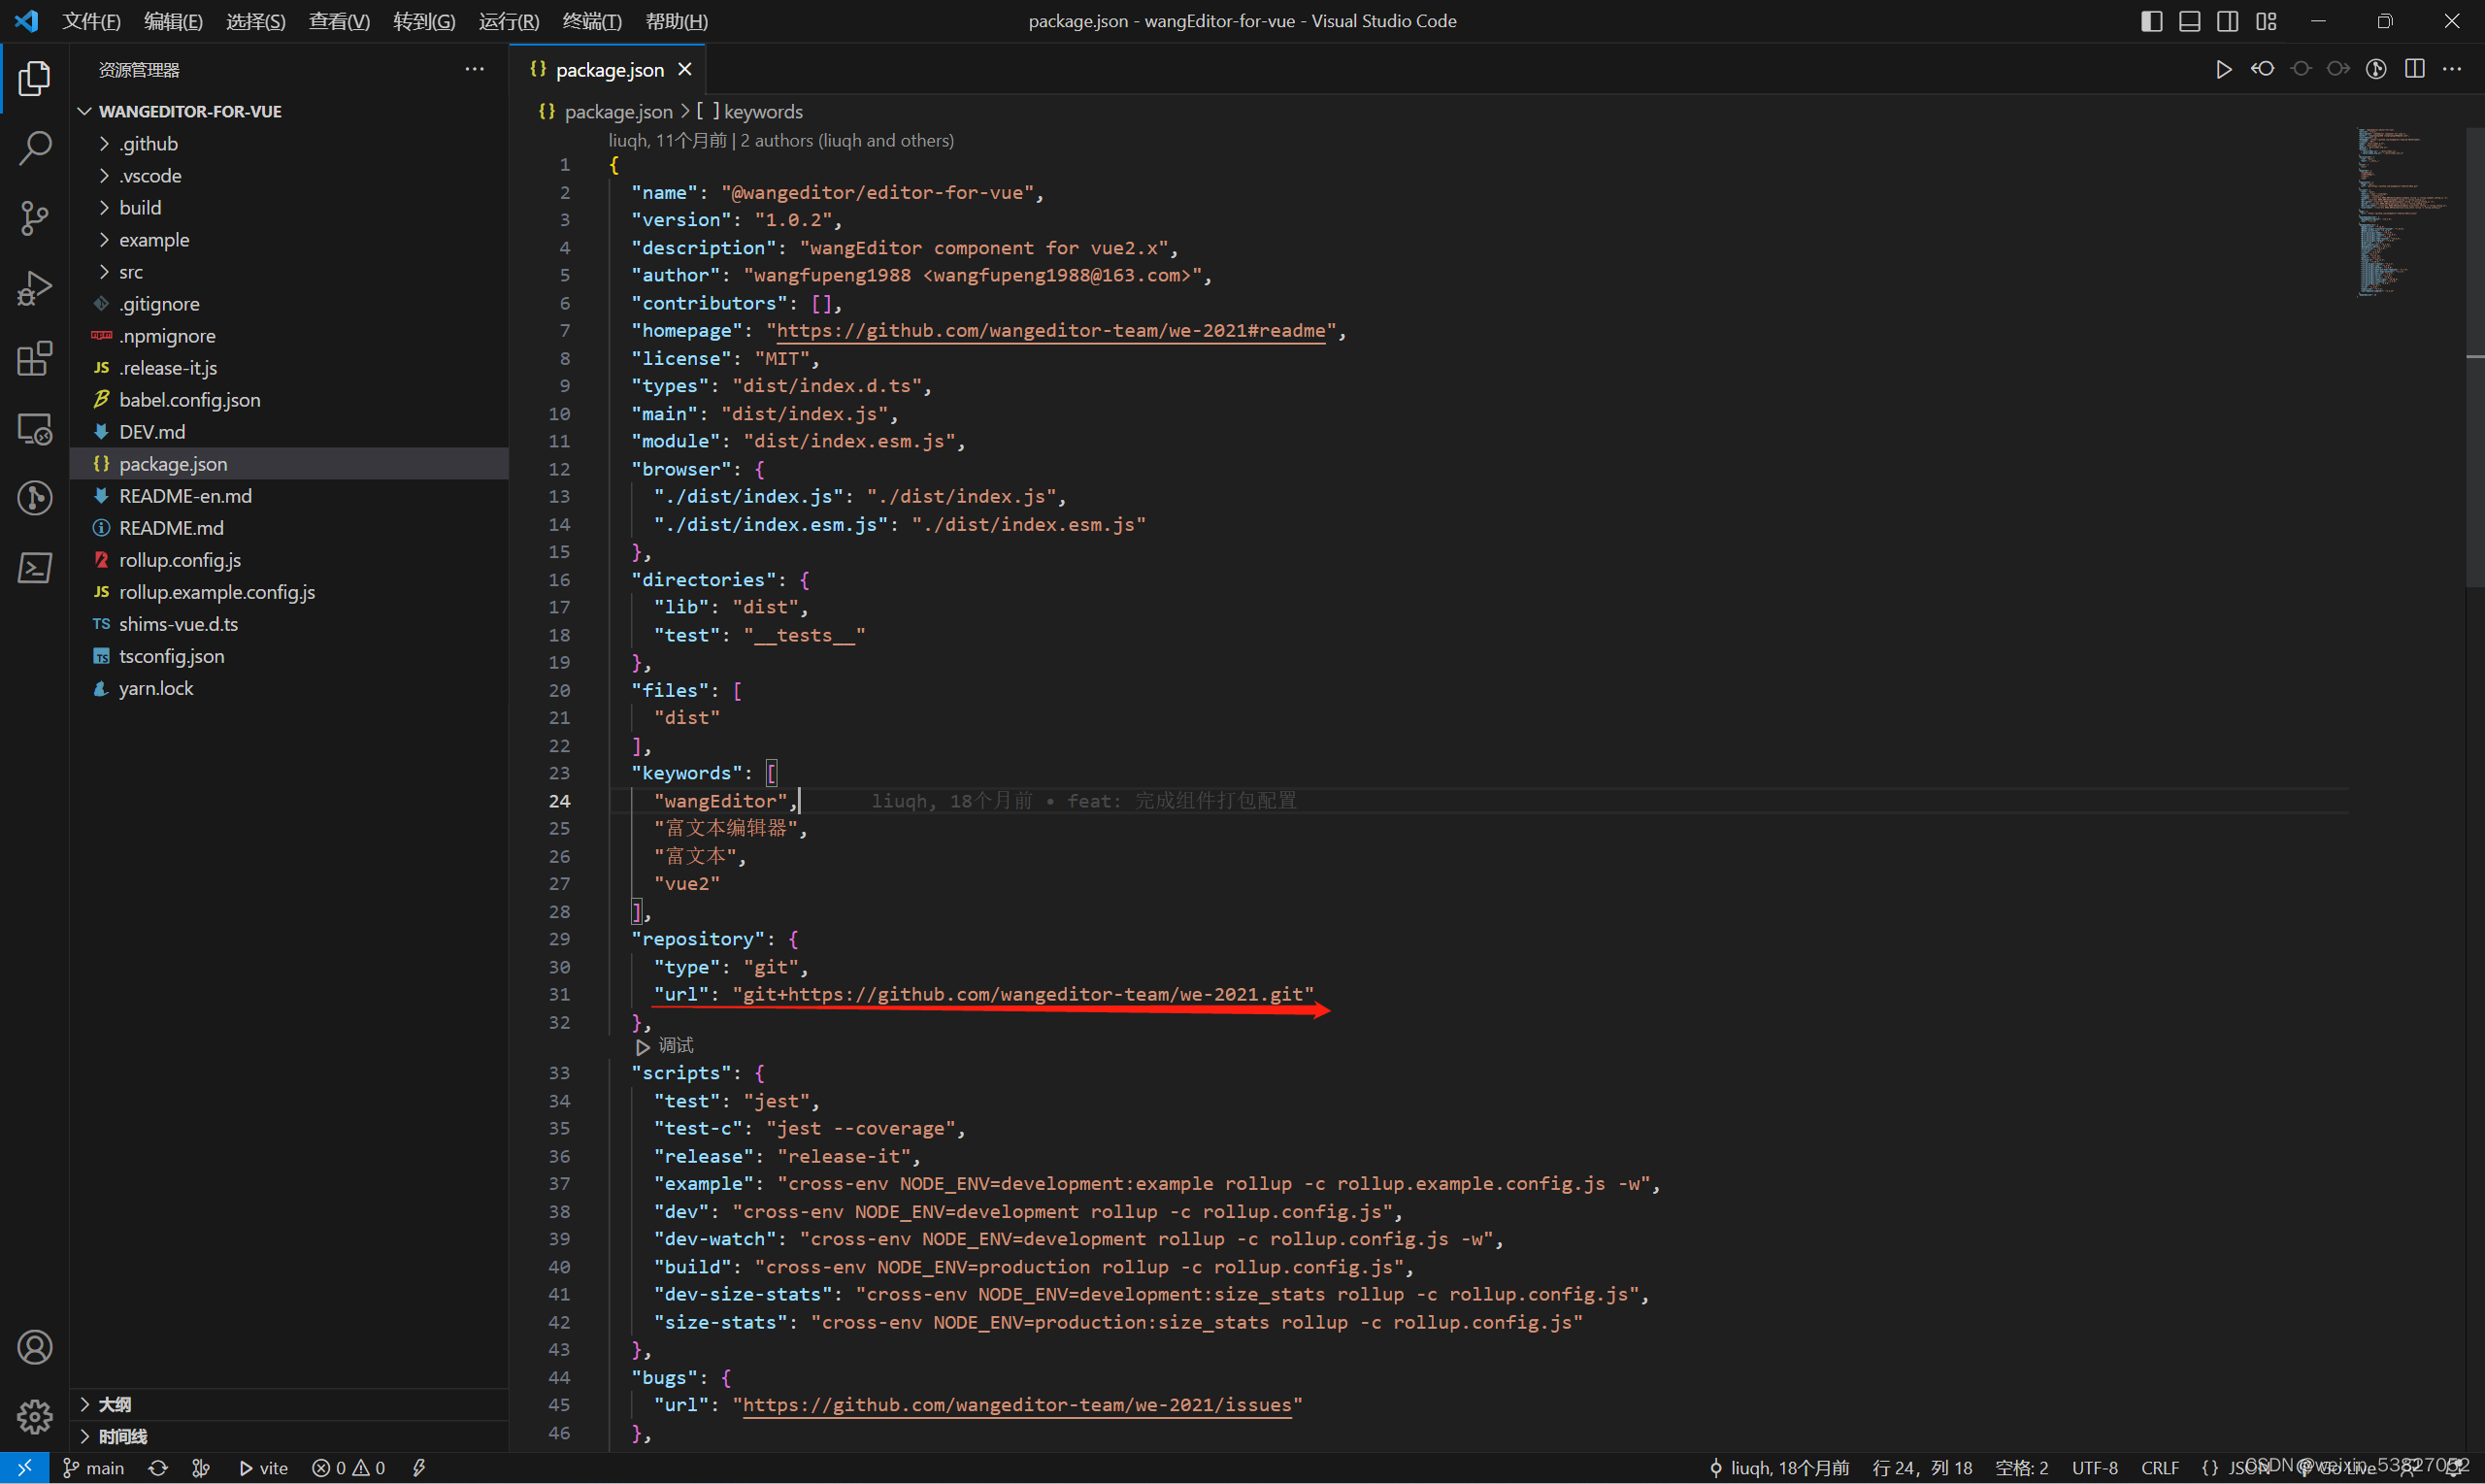Open Manage gear in activity bar

coord(34,1416)
